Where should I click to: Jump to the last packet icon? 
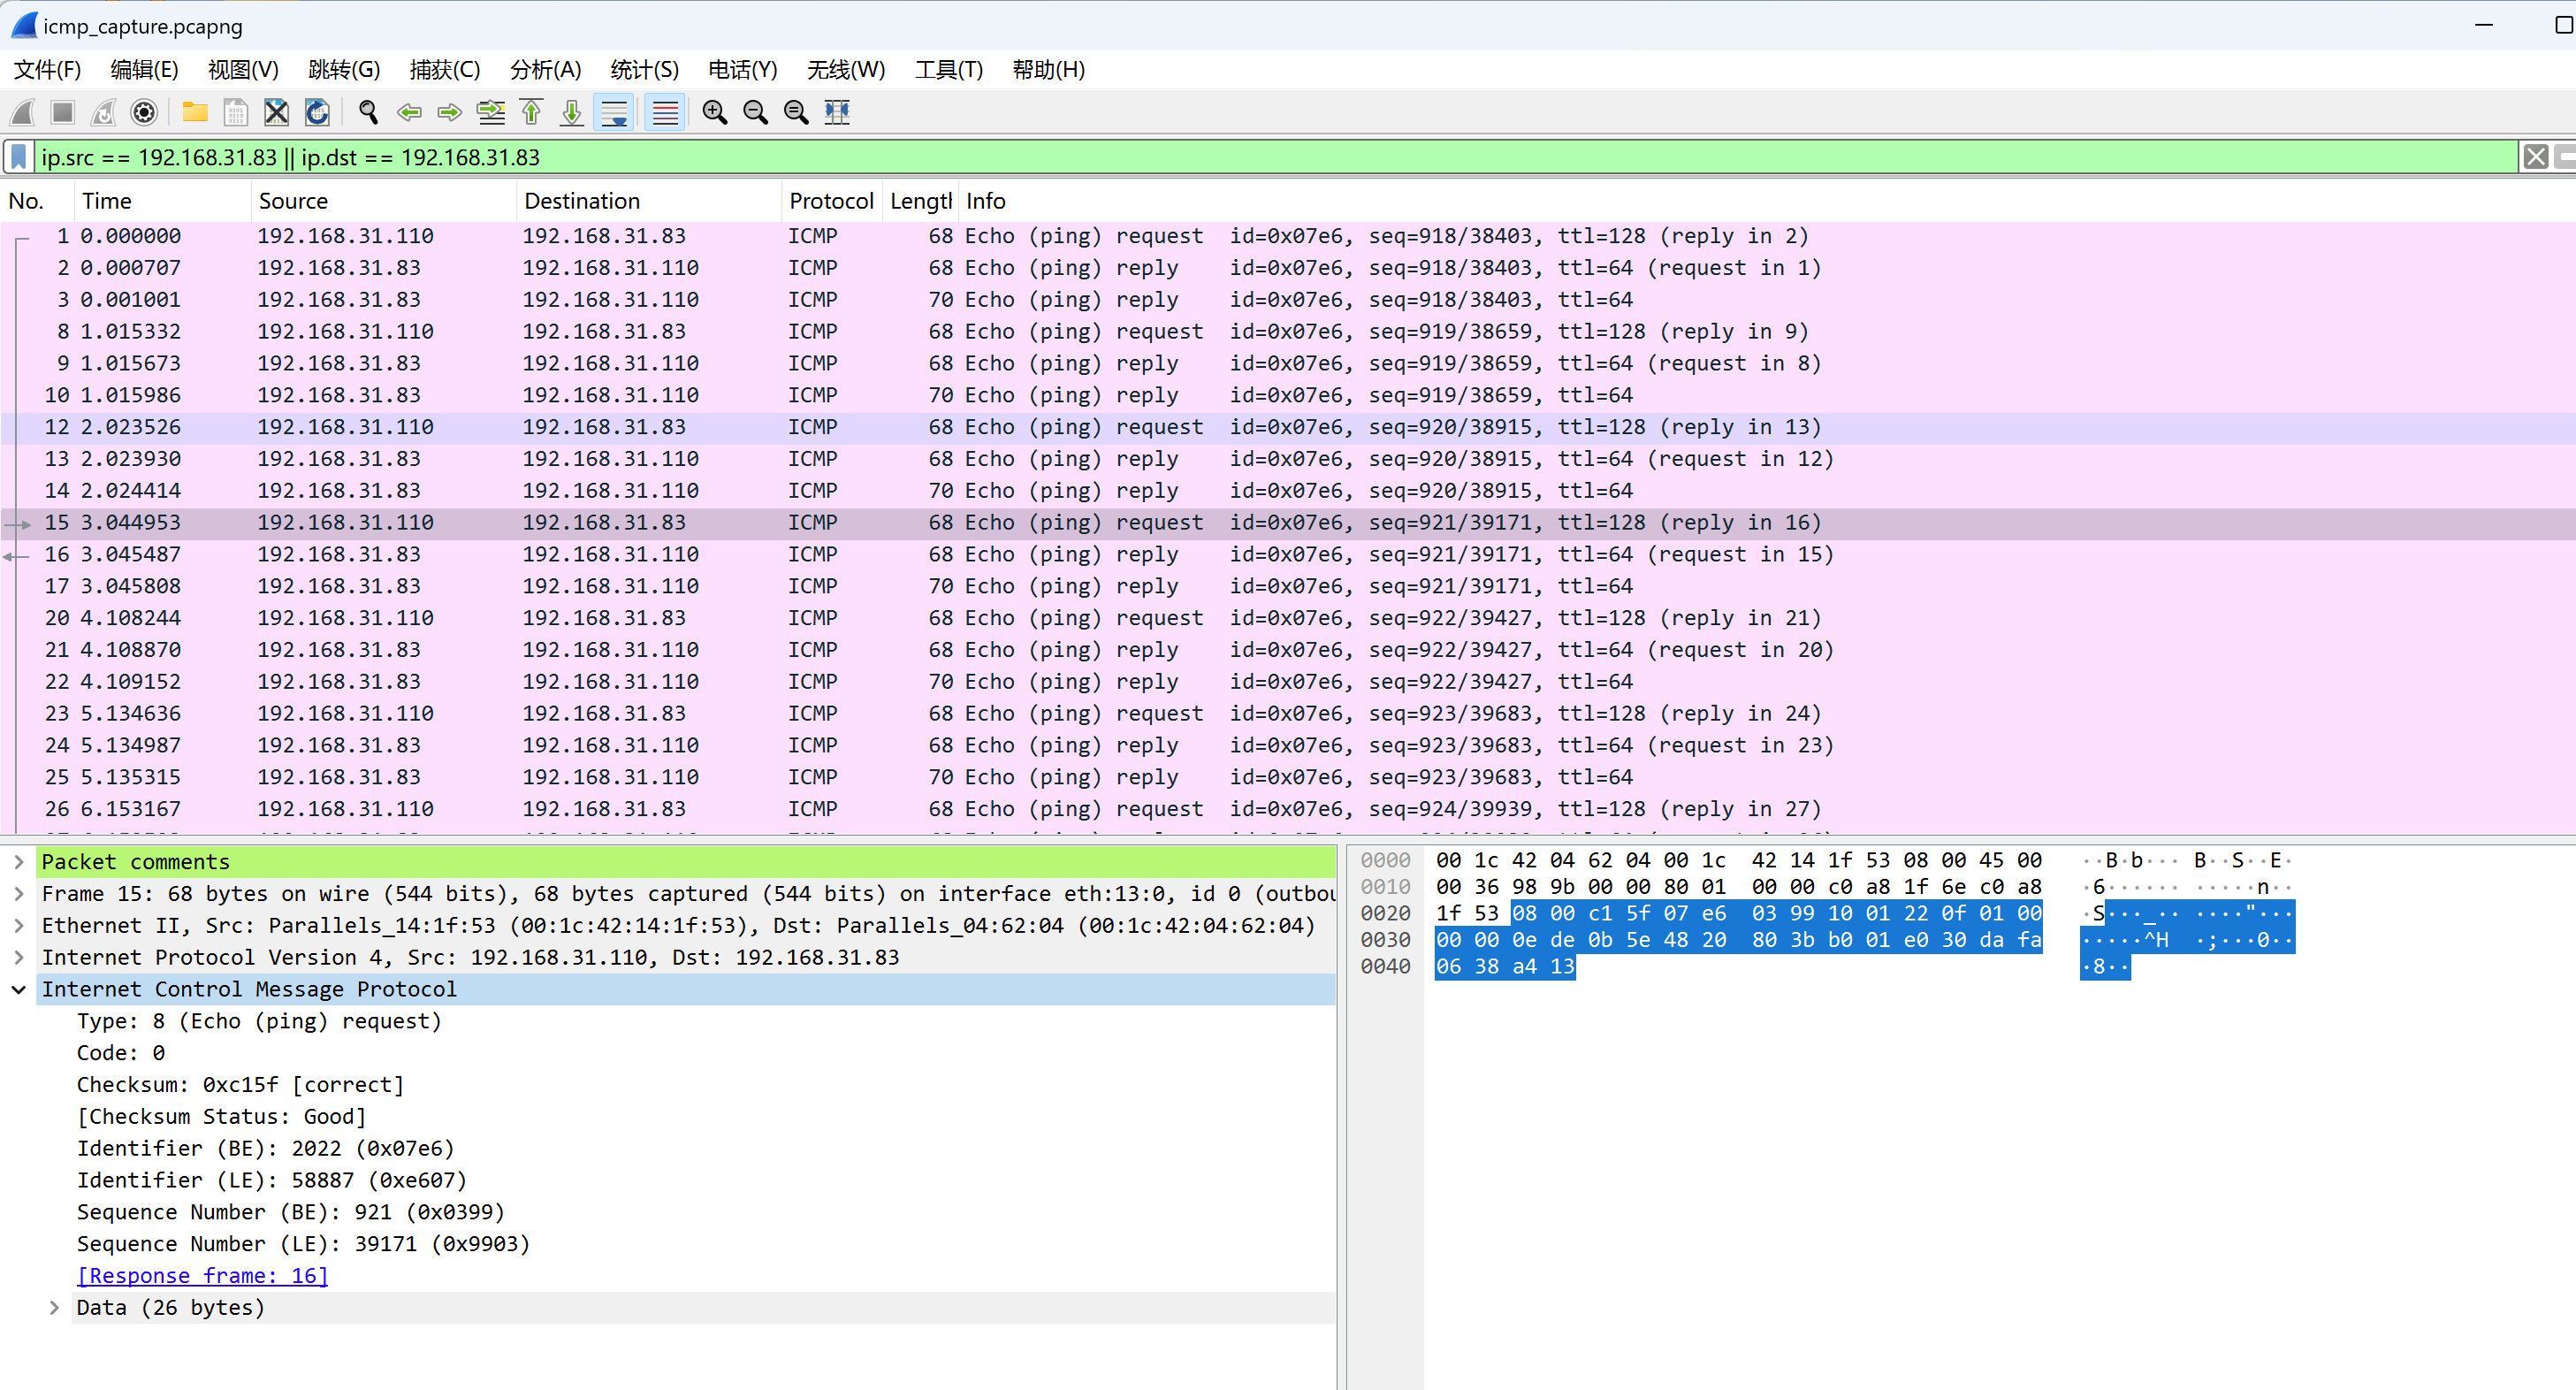point(572,112)
